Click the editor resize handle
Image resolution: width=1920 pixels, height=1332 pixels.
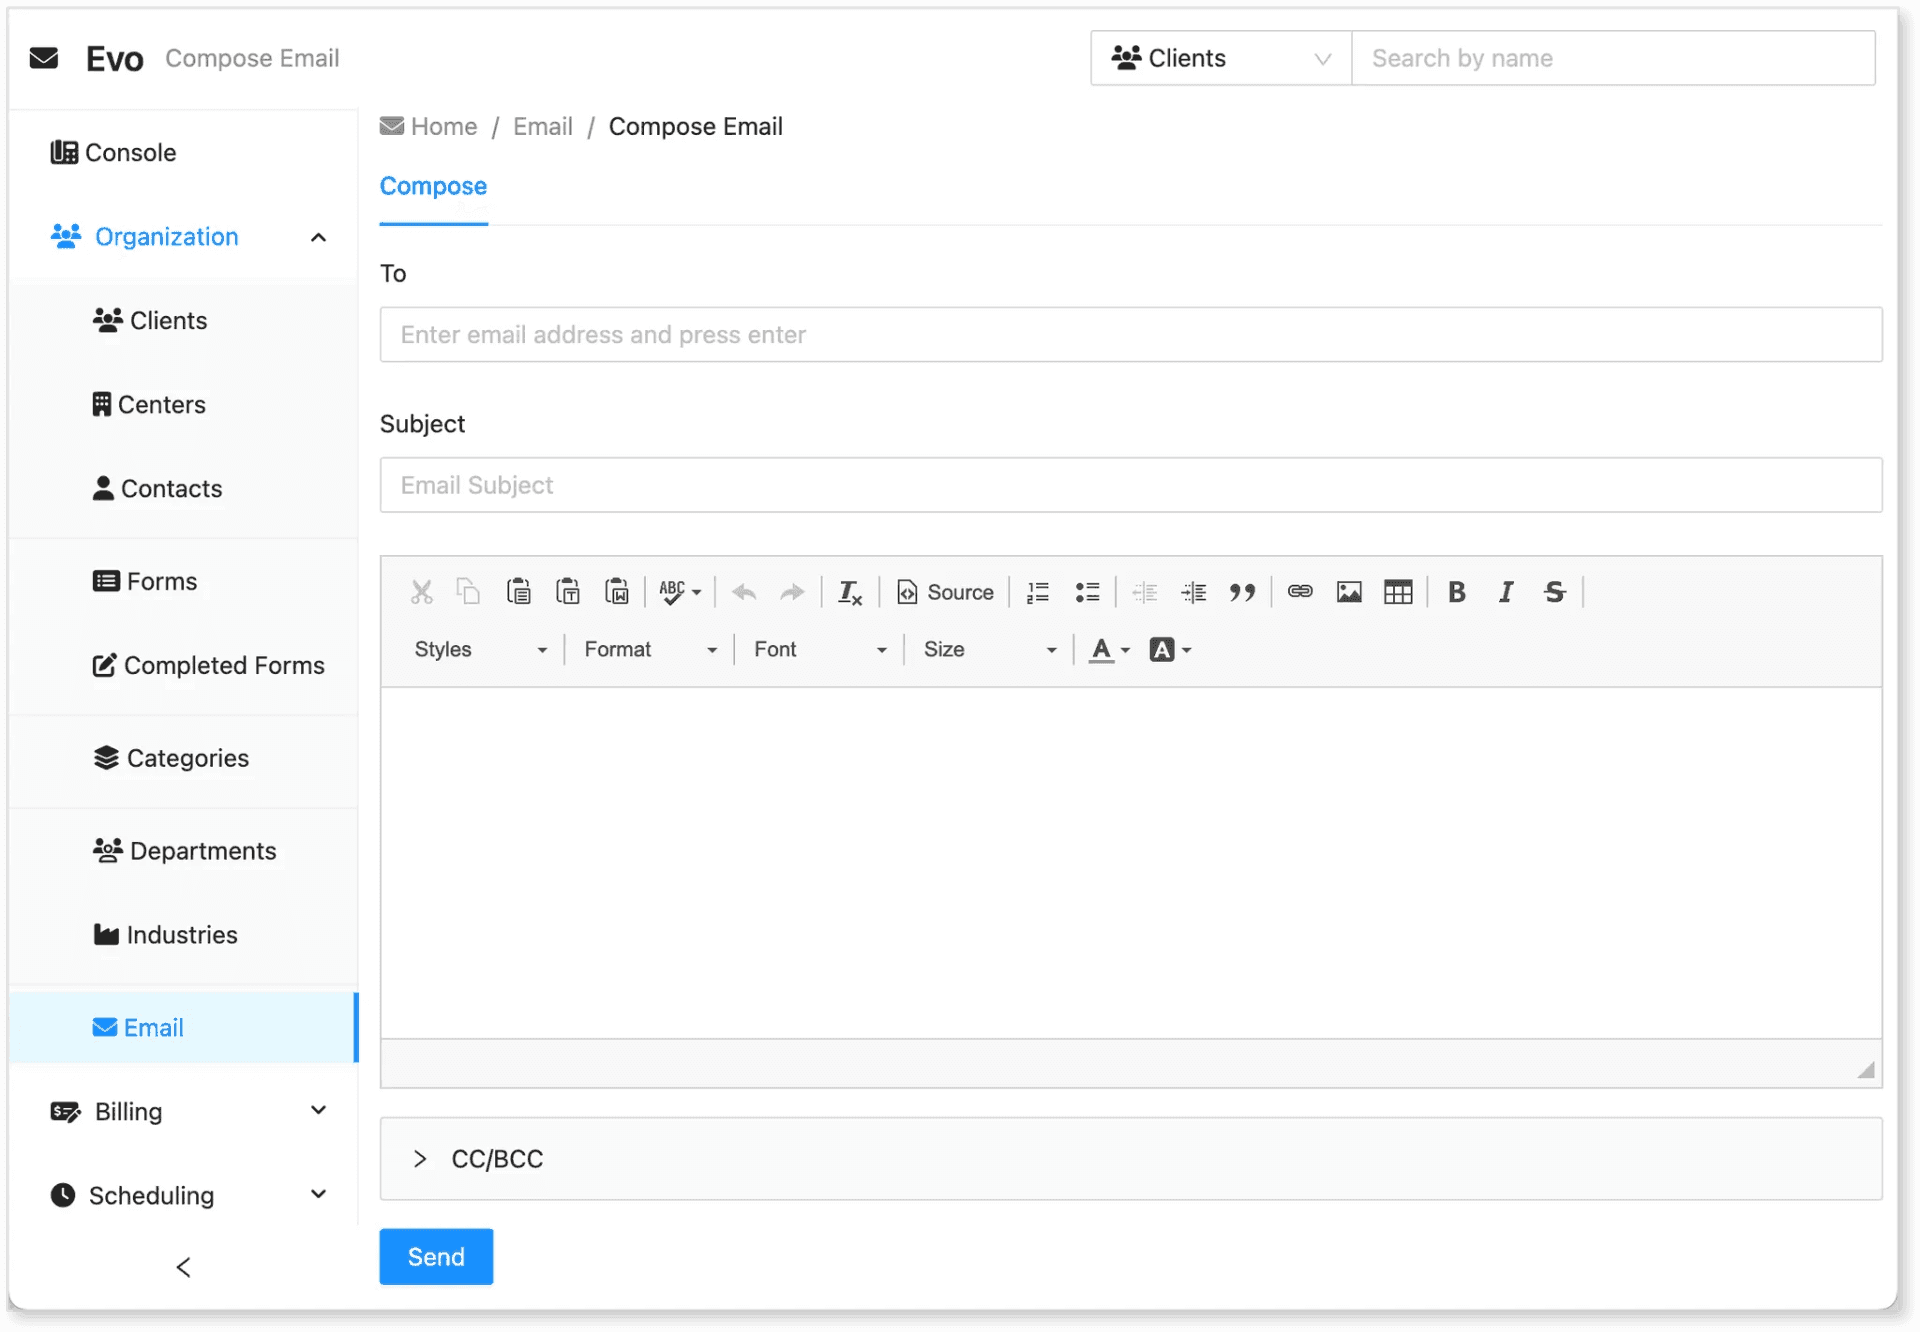[x=1866, y=1069]
